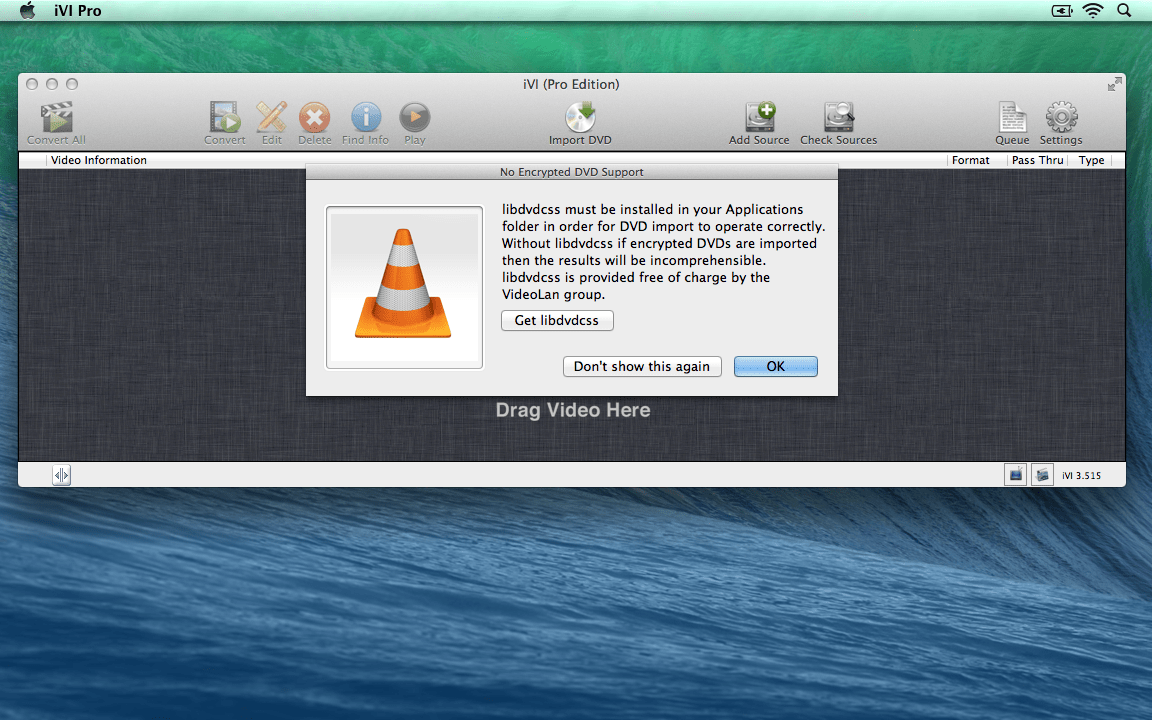Open the iVI Pro application menu
The image size is (1152, 720).
(x=78, y=11)
